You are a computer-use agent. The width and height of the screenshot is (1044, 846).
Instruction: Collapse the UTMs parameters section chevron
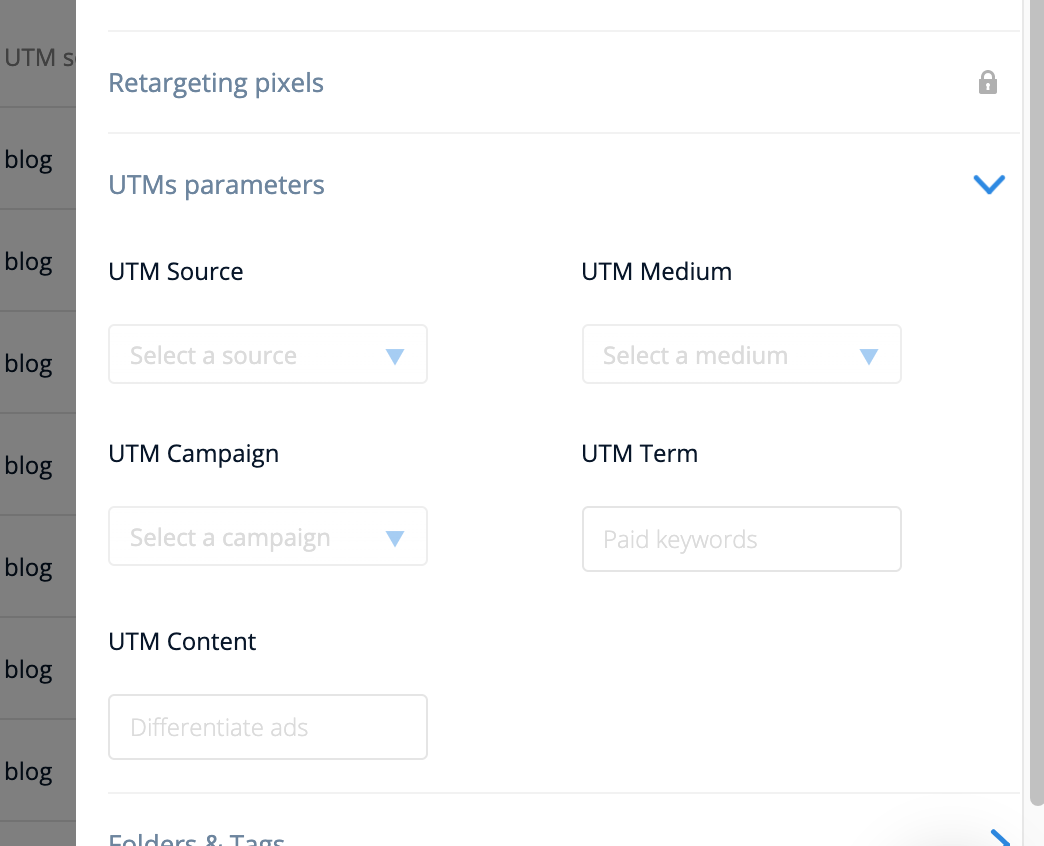(x=988, y=184)
